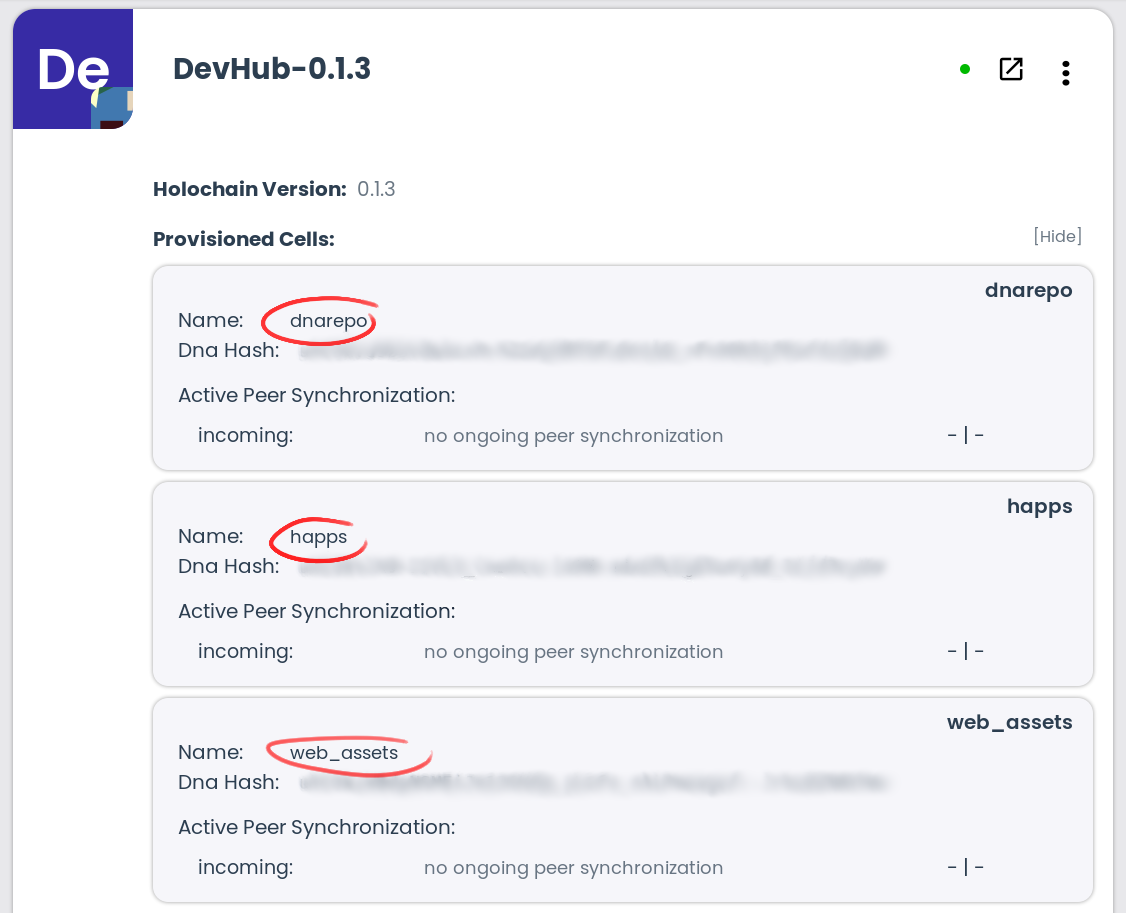This screenshot has width=1126, height=913.
Task: Click the dnarepo Dna Hash value
Action: tap(590, 350)
